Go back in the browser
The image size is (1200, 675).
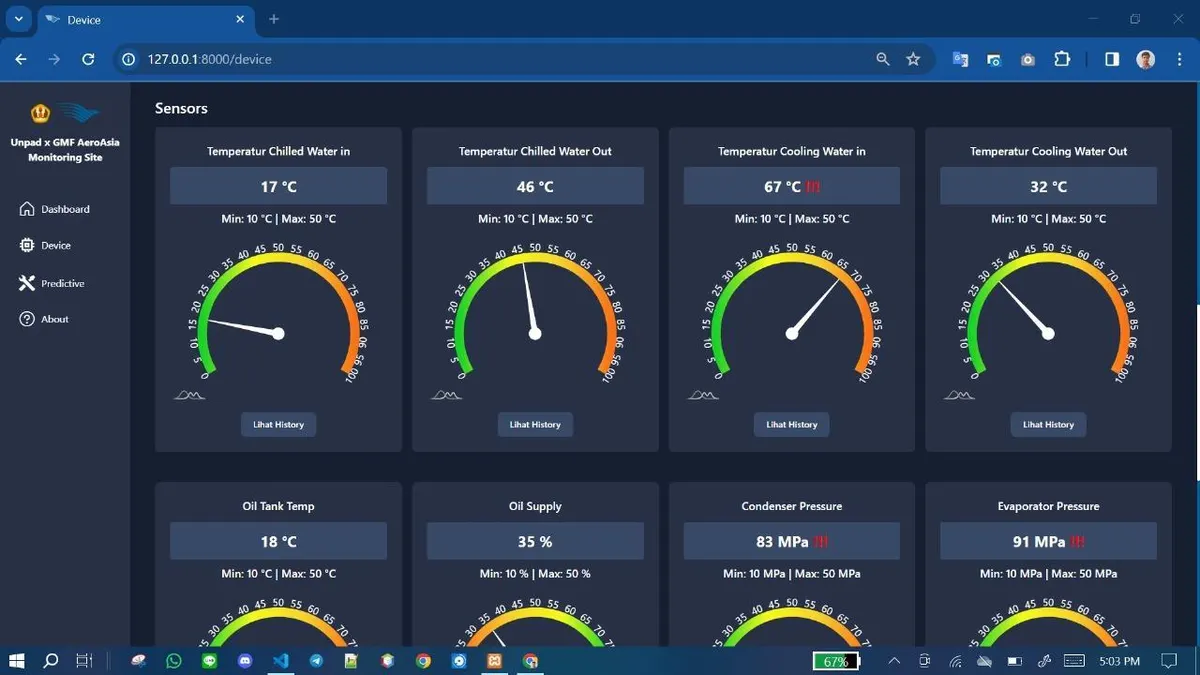point(21,59)
